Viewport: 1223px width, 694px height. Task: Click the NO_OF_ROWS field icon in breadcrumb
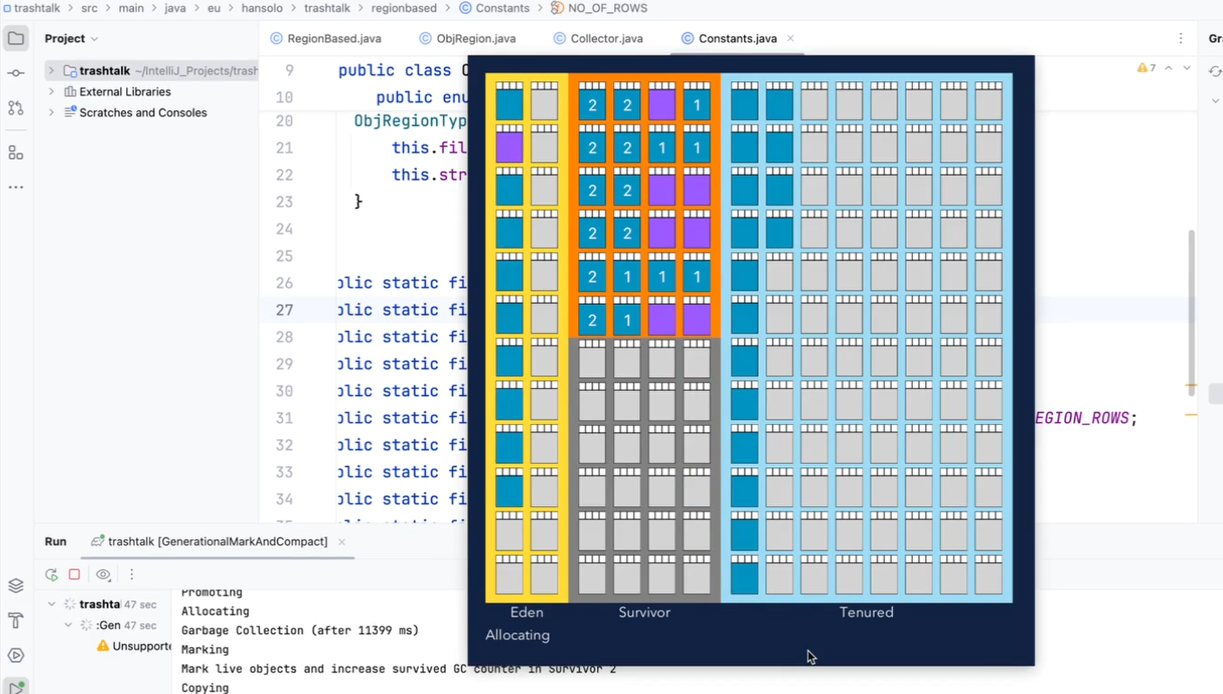point(557,8)
